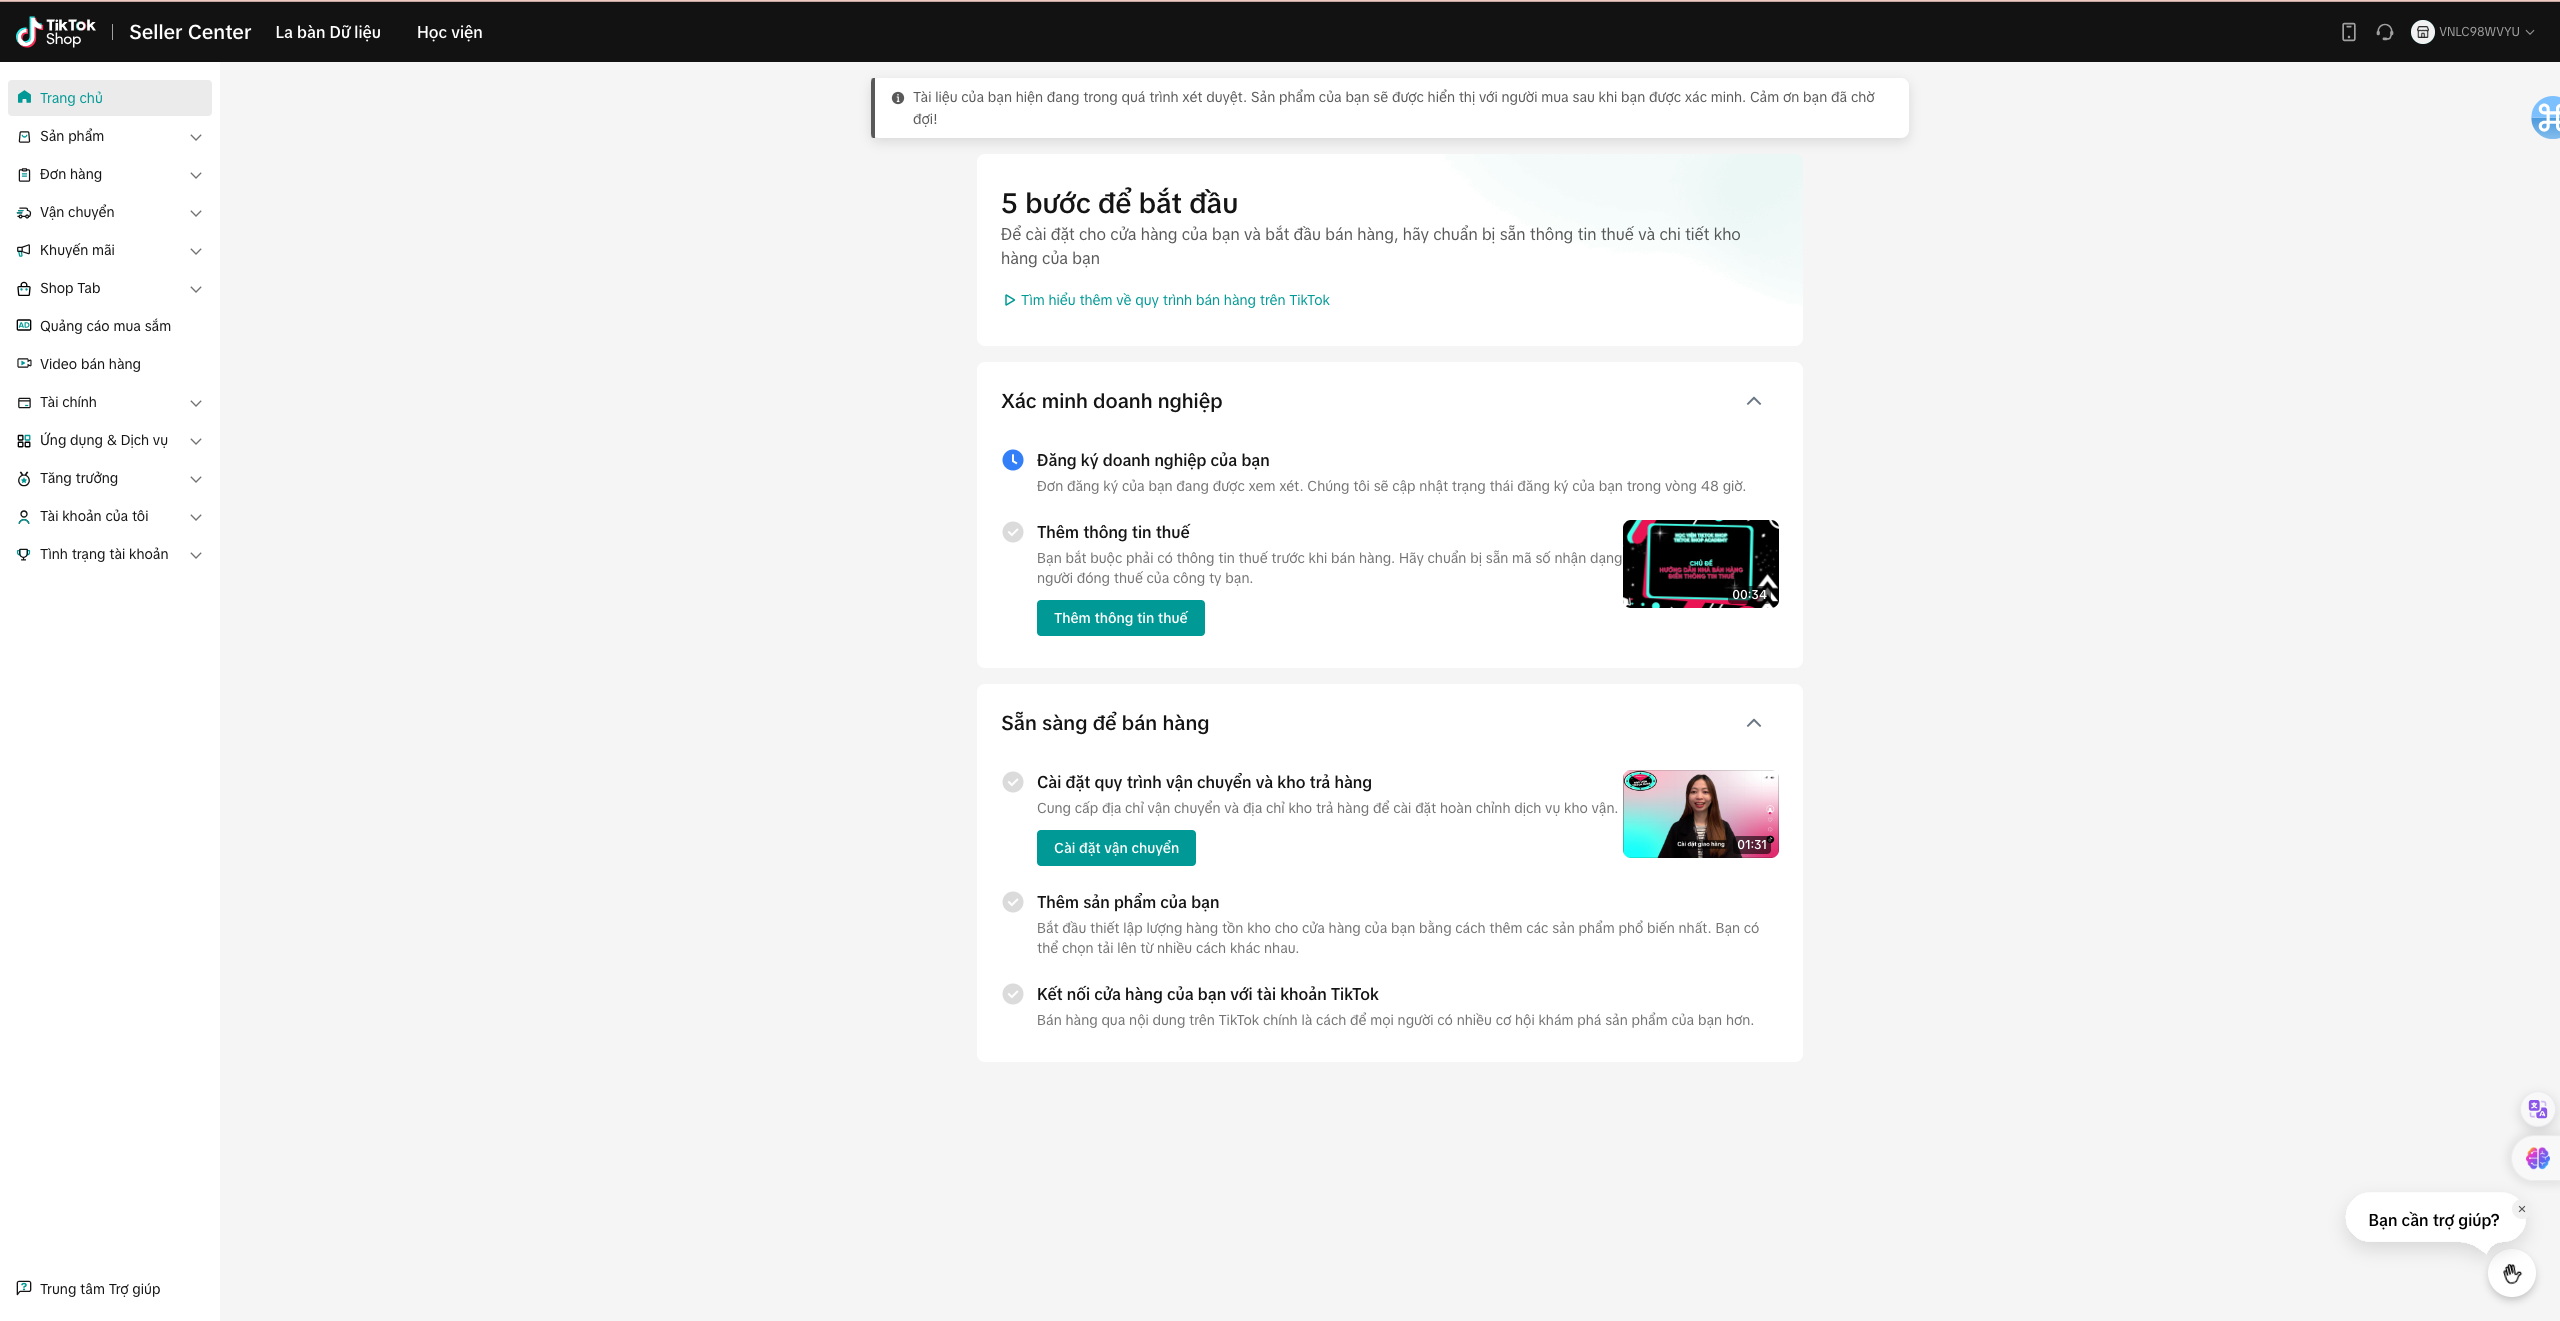2560x1321 pixels.
Task: Click the Quảng cáo mua sắm sidebar icon
Action: (x=24, y=326)
